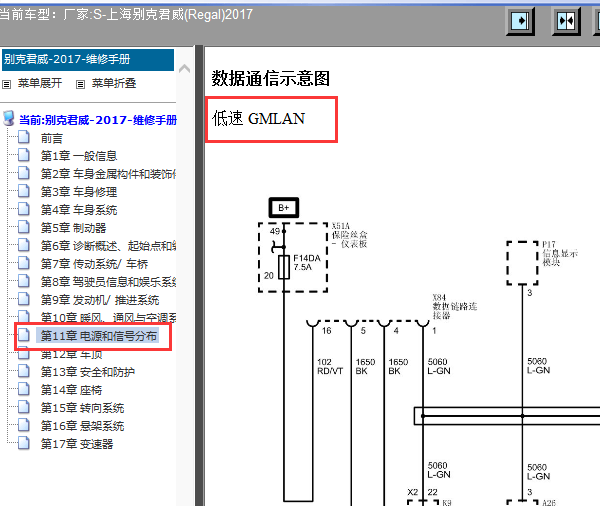This screenshot has width=600, height=506.
Task: Click the page icon beside 第15章
Action: (24, 407)
